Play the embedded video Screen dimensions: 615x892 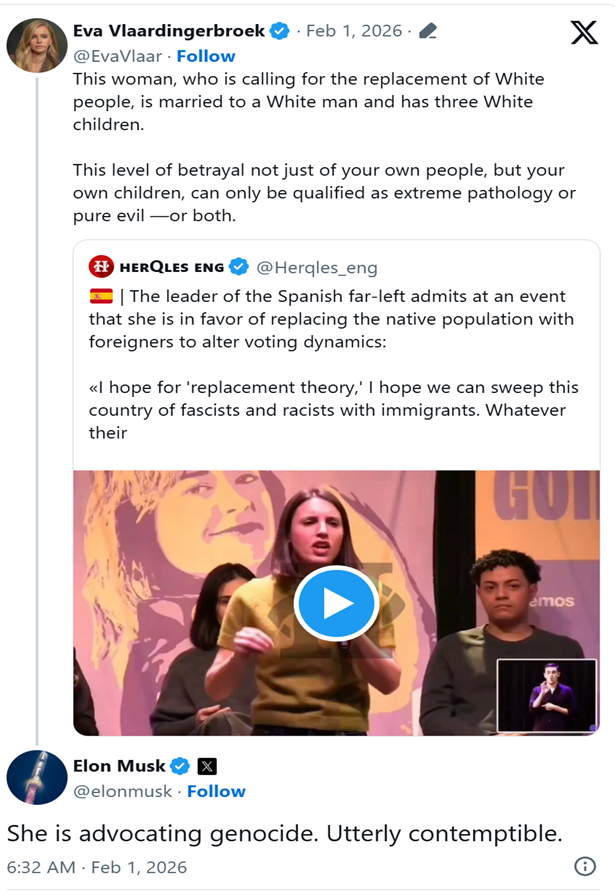click(x=336, y=603)
